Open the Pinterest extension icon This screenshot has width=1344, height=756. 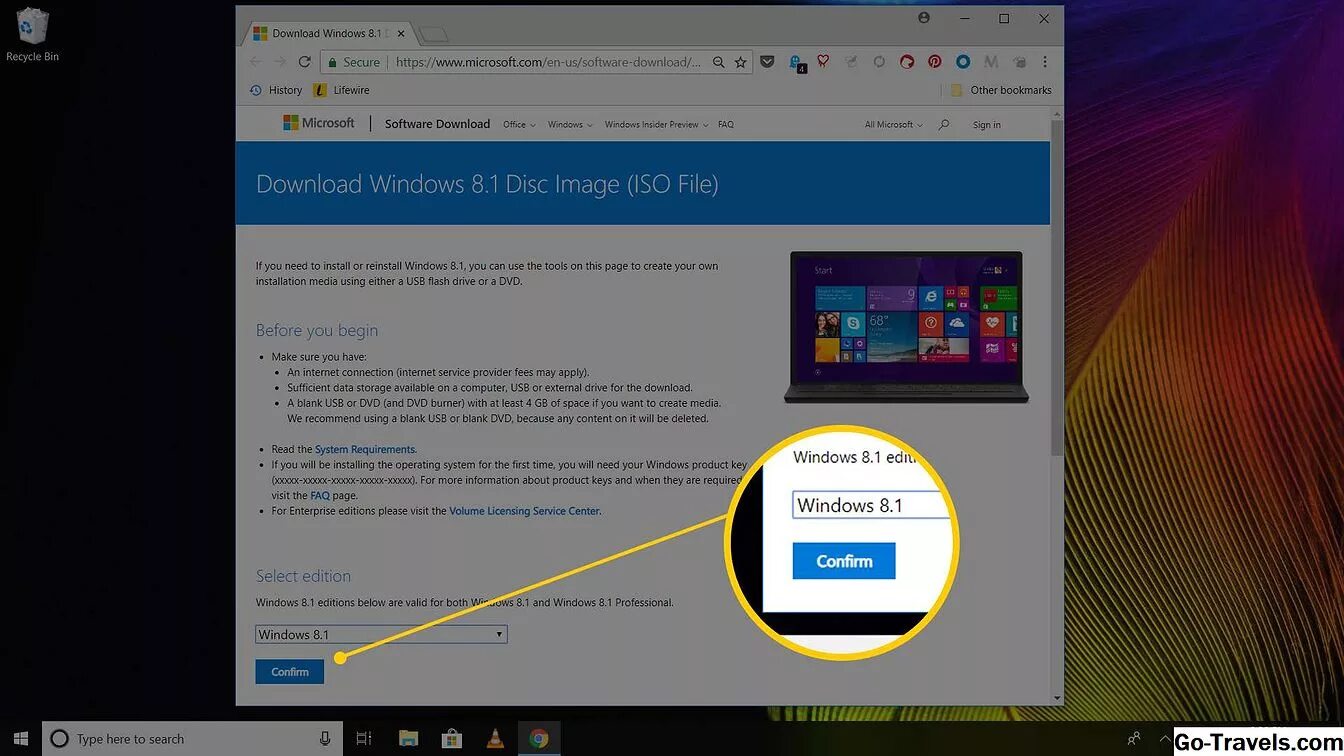934,62
